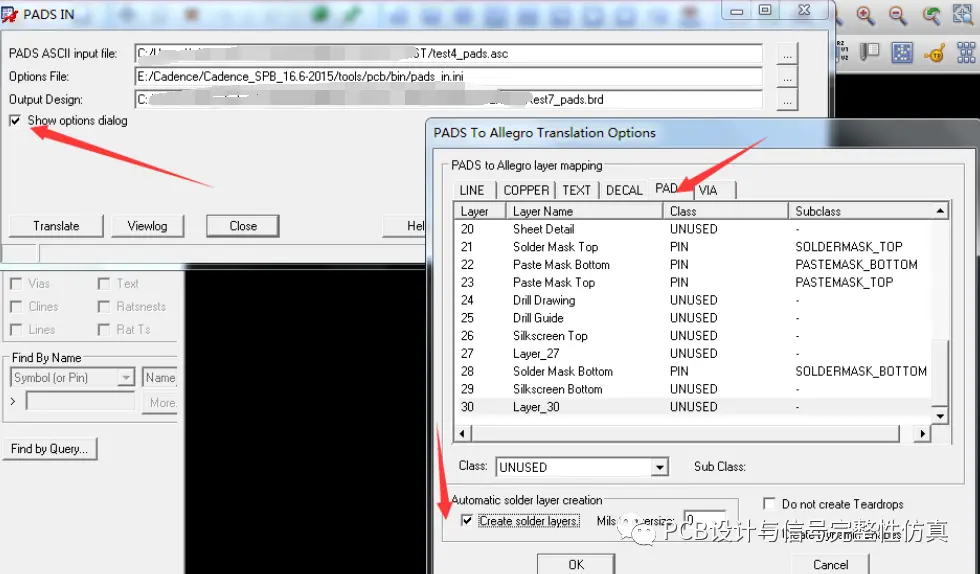Click the orange TP testpoint icon
The height and width of the screenshot is (574, 980).
[x=934, y=54]
